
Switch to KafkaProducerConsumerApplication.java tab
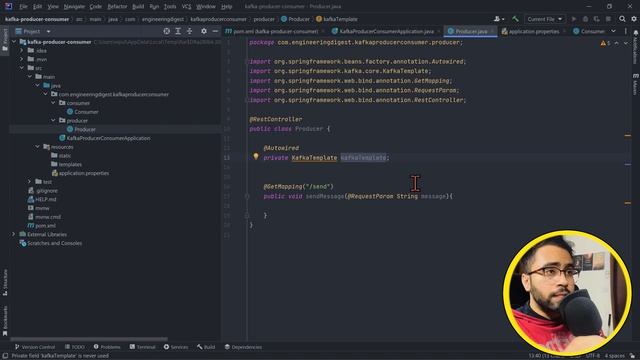384,31
